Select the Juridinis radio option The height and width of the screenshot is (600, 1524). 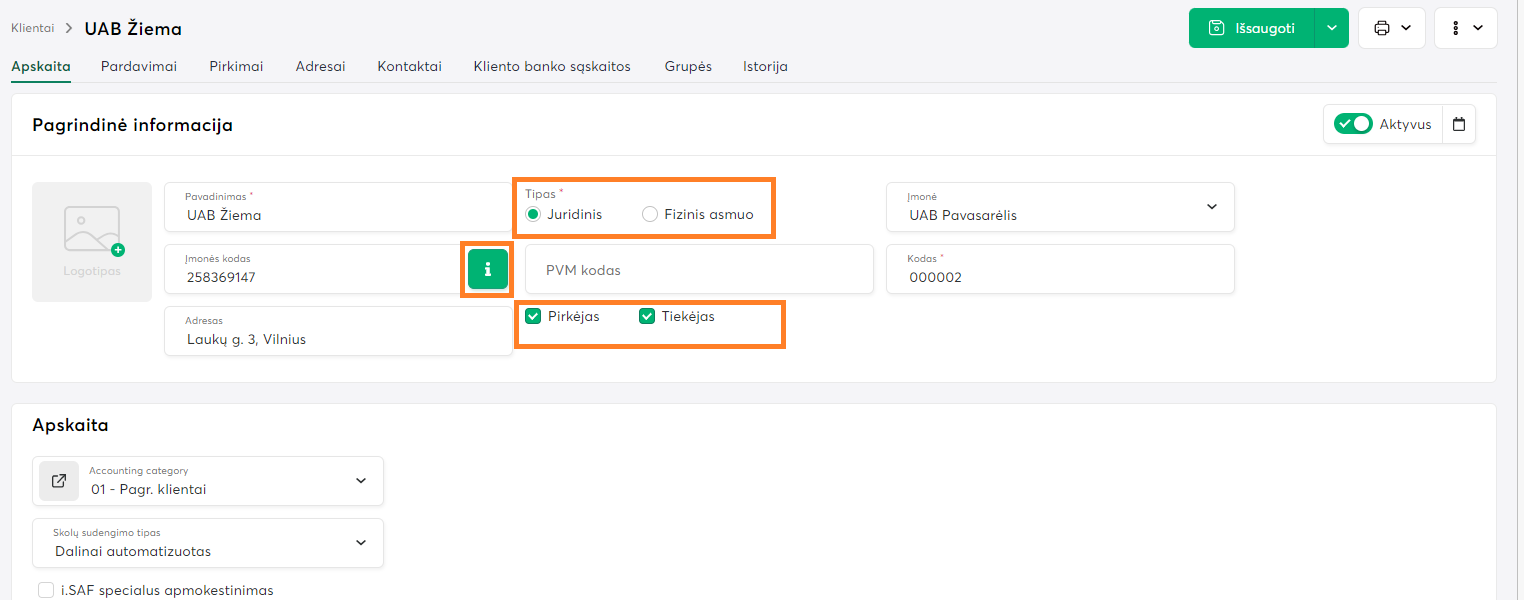click(x=533, y=214)
